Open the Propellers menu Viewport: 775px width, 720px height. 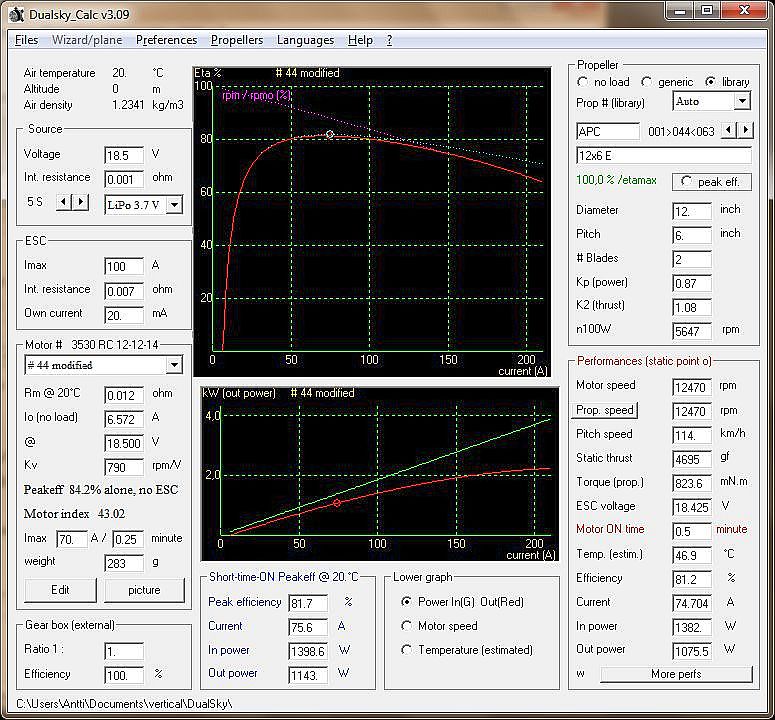click(x=237, y=40)
